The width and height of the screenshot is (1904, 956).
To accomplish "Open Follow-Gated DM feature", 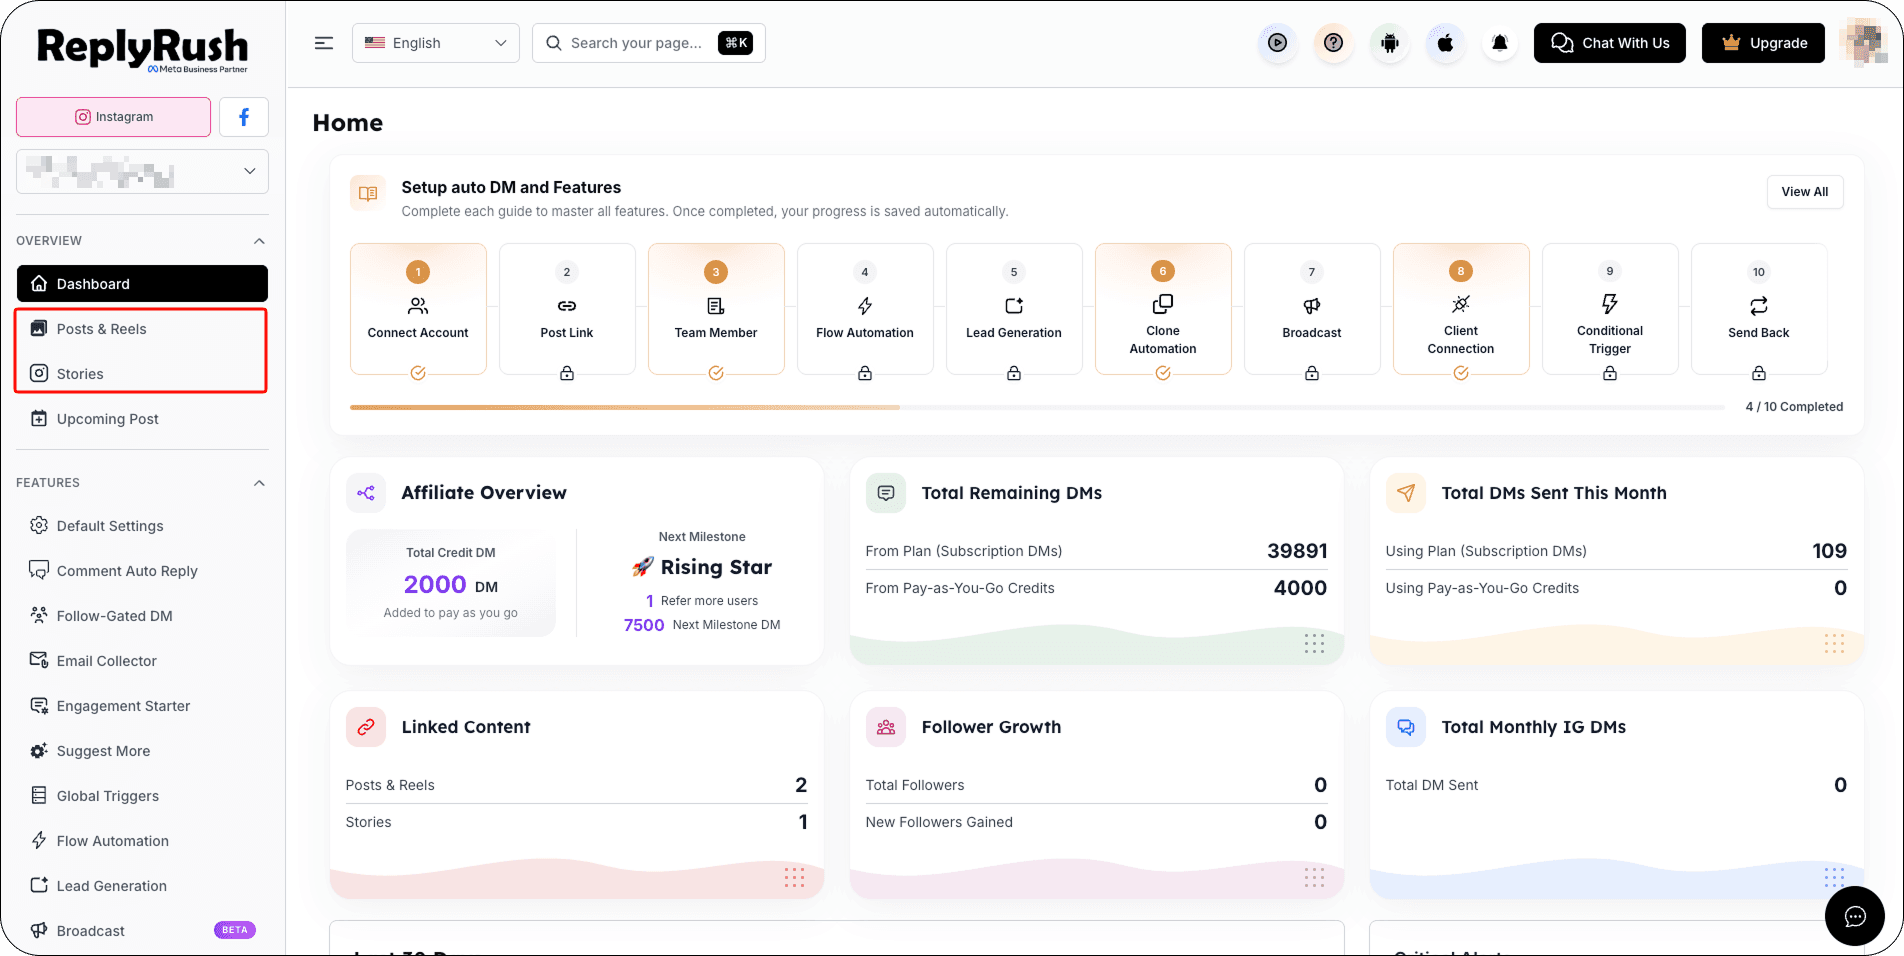I will 142,616.
